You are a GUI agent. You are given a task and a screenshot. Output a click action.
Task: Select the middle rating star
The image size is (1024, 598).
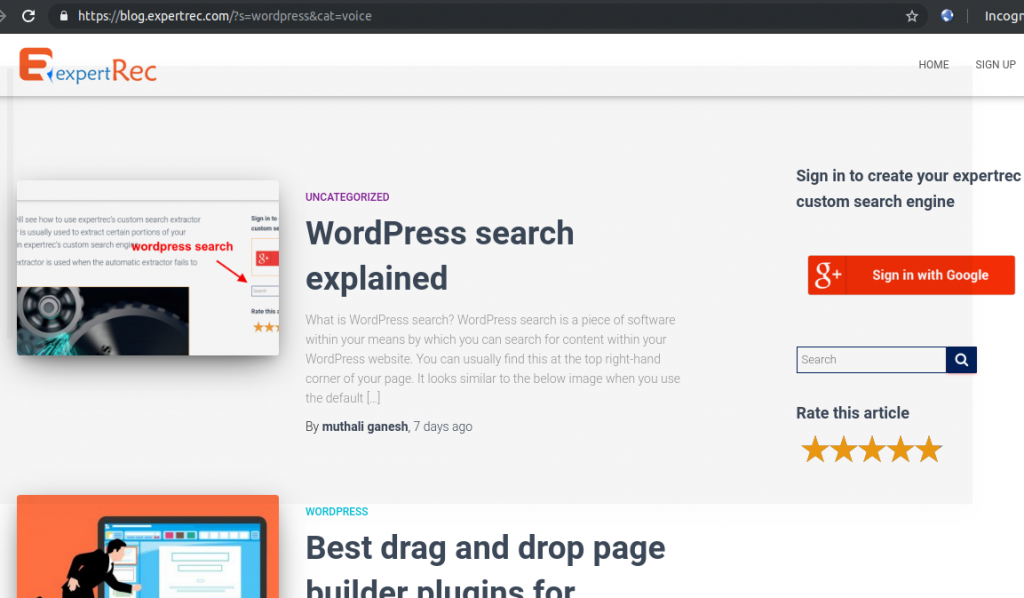click(x=871, y=449)
